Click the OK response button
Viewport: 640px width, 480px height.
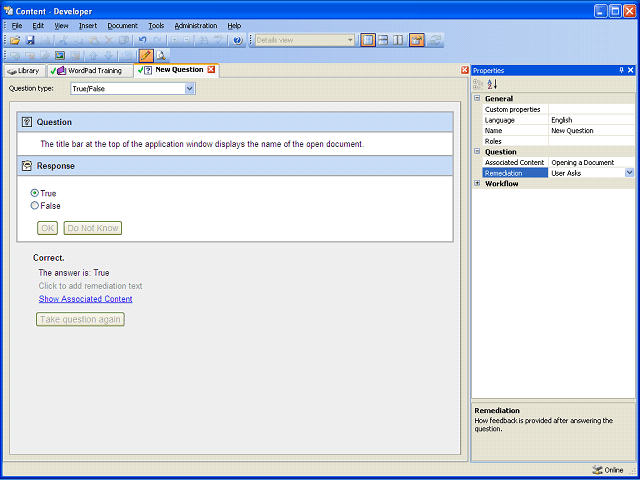coord(47,228)
